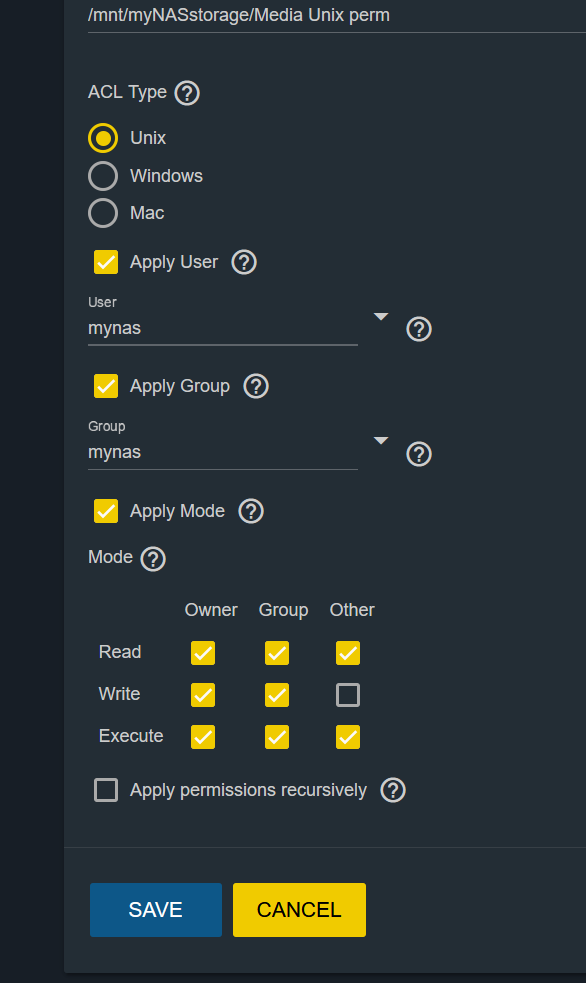Expand the User dropdown arrow

380,317
